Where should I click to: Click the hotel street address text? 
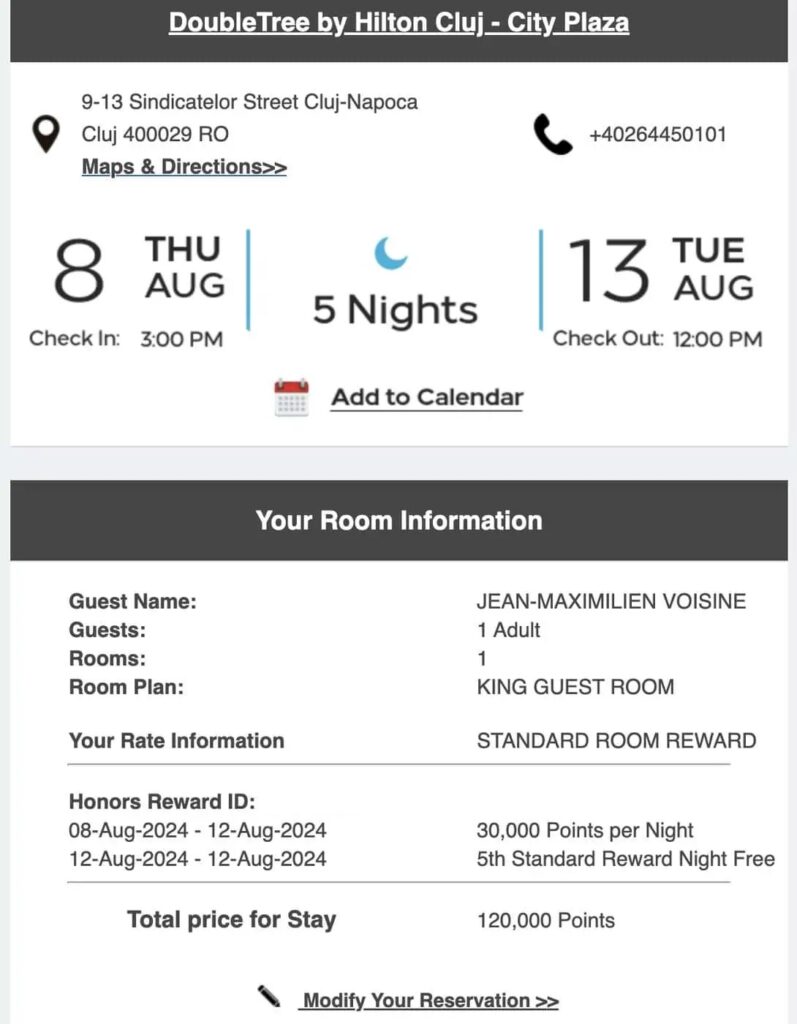249,102
